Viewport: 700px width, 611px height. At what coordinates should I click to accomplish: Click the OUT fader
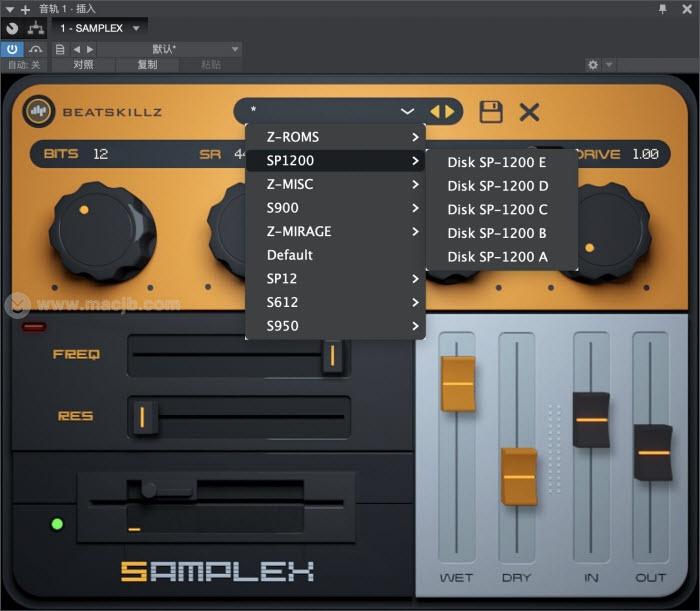click(653, 452)
